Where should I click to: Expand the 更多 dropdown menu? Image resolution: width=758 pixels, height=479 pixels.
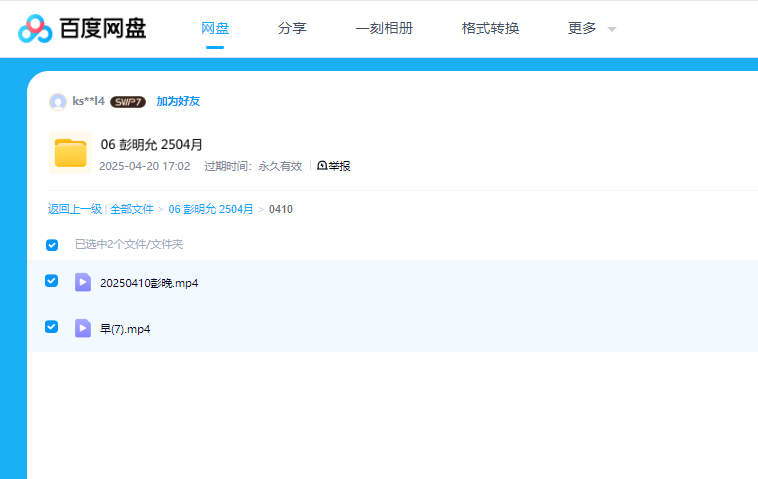[591, 29]
